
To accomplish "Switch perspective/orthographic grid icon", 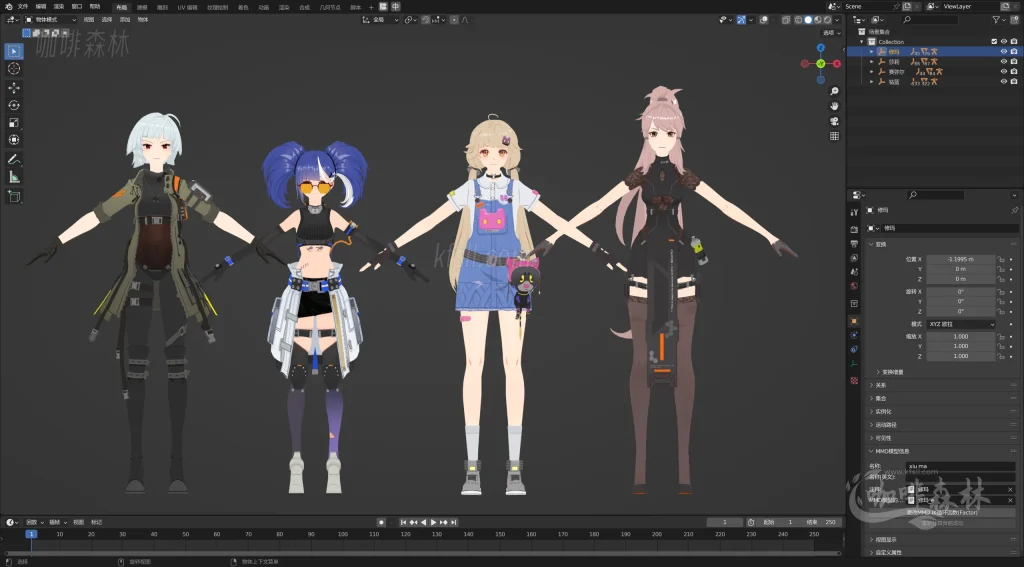I will pyautogui.click(x=834, y=137).
